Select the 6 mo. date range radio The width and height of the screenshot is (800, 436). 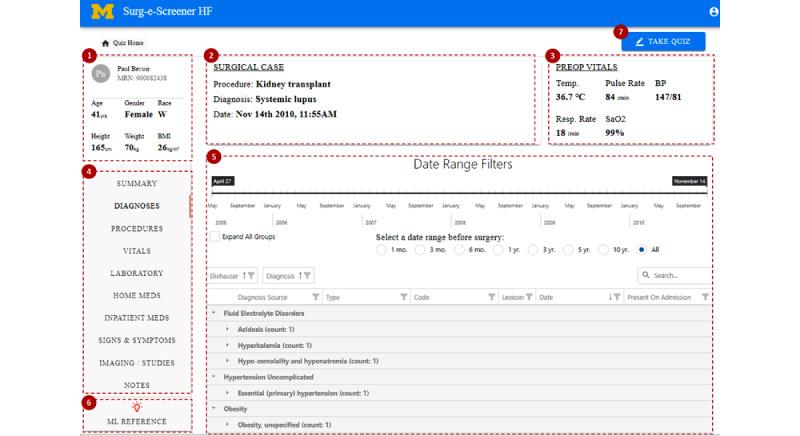coord(459,250)
